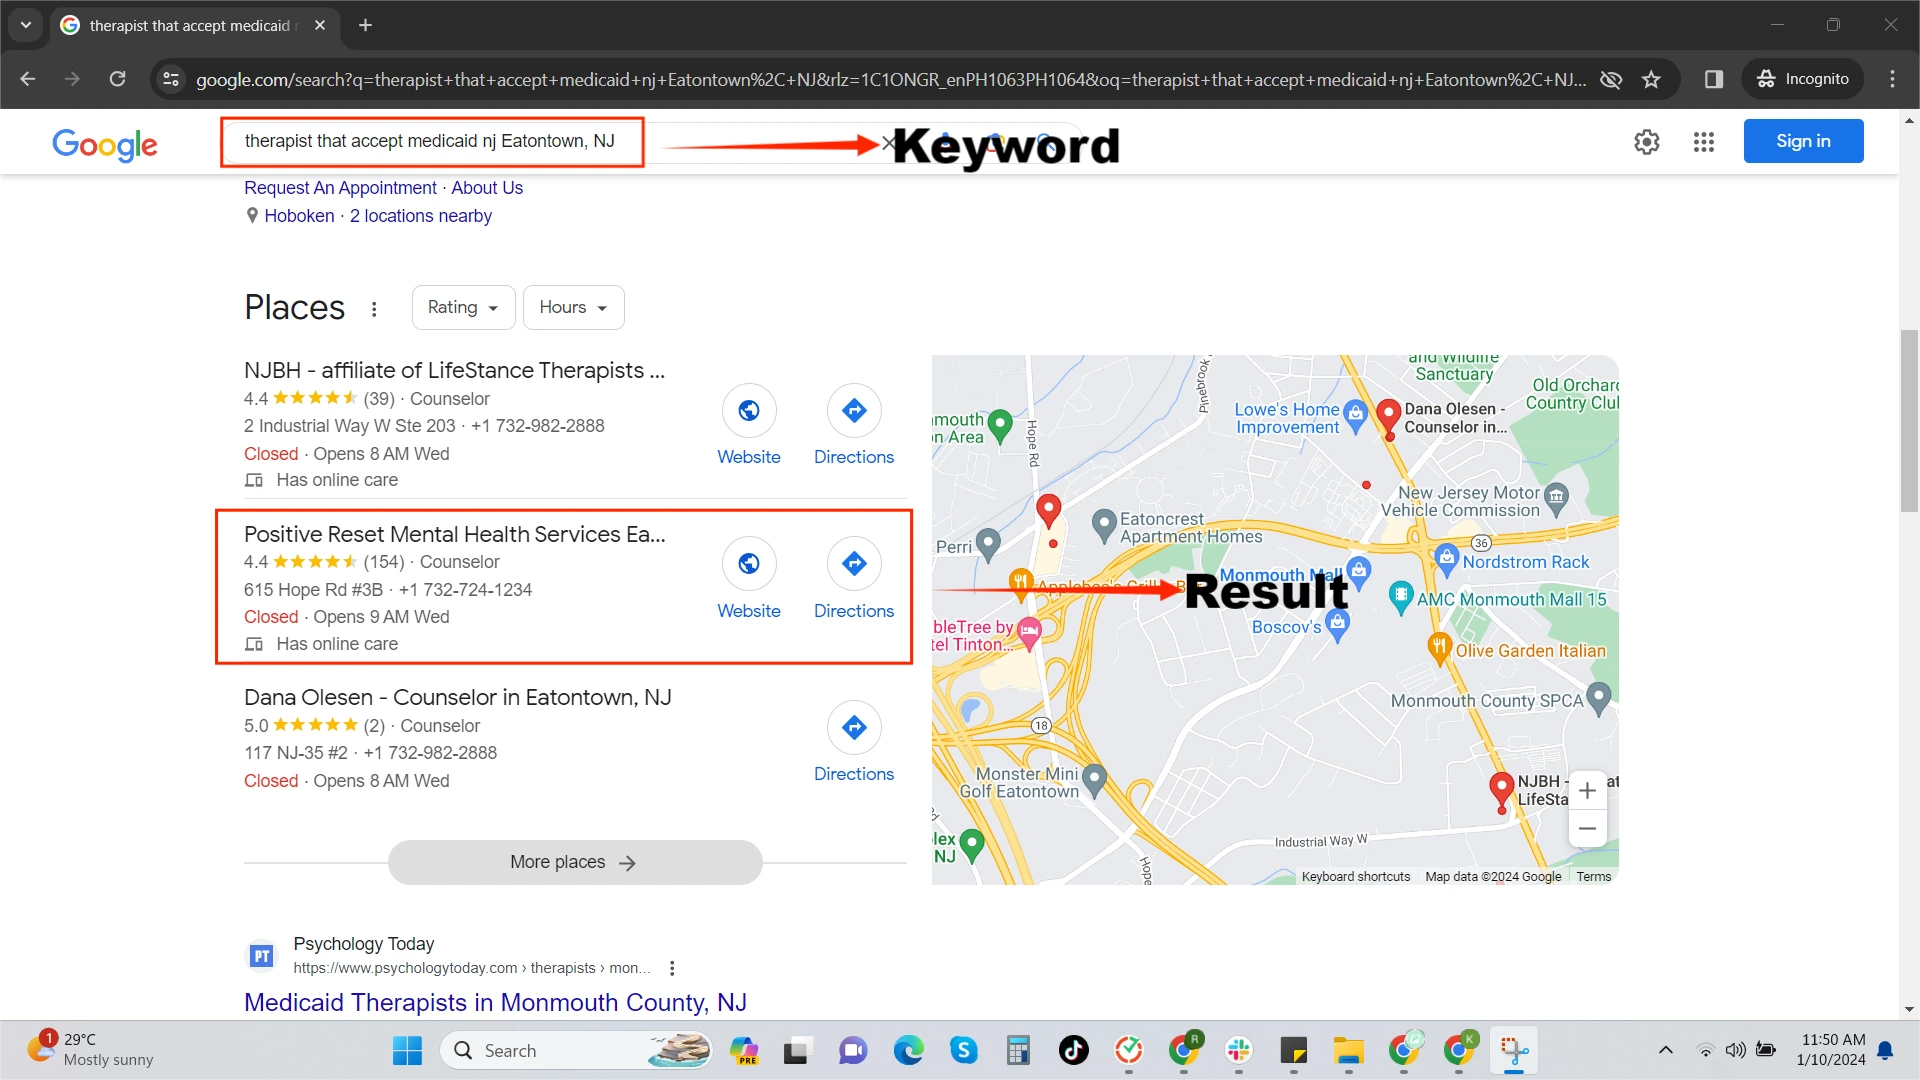Close the current browser tab
This screenshot has width=1920, height=1080.
[320, 25]
